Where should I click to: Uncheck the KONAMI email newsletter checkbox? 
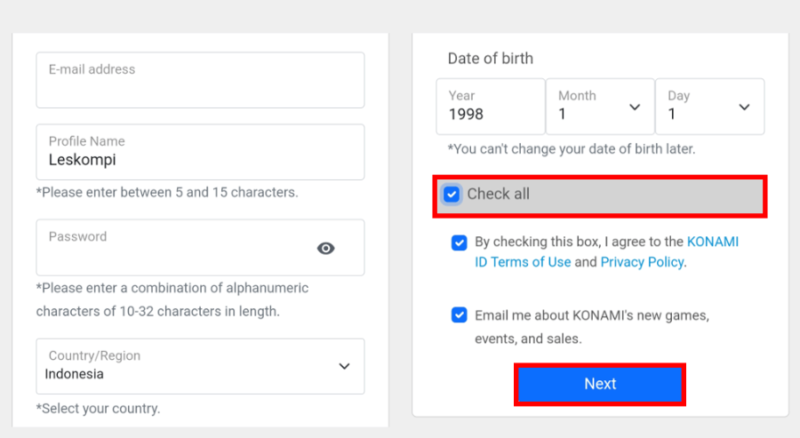click(x=459, y=314)
